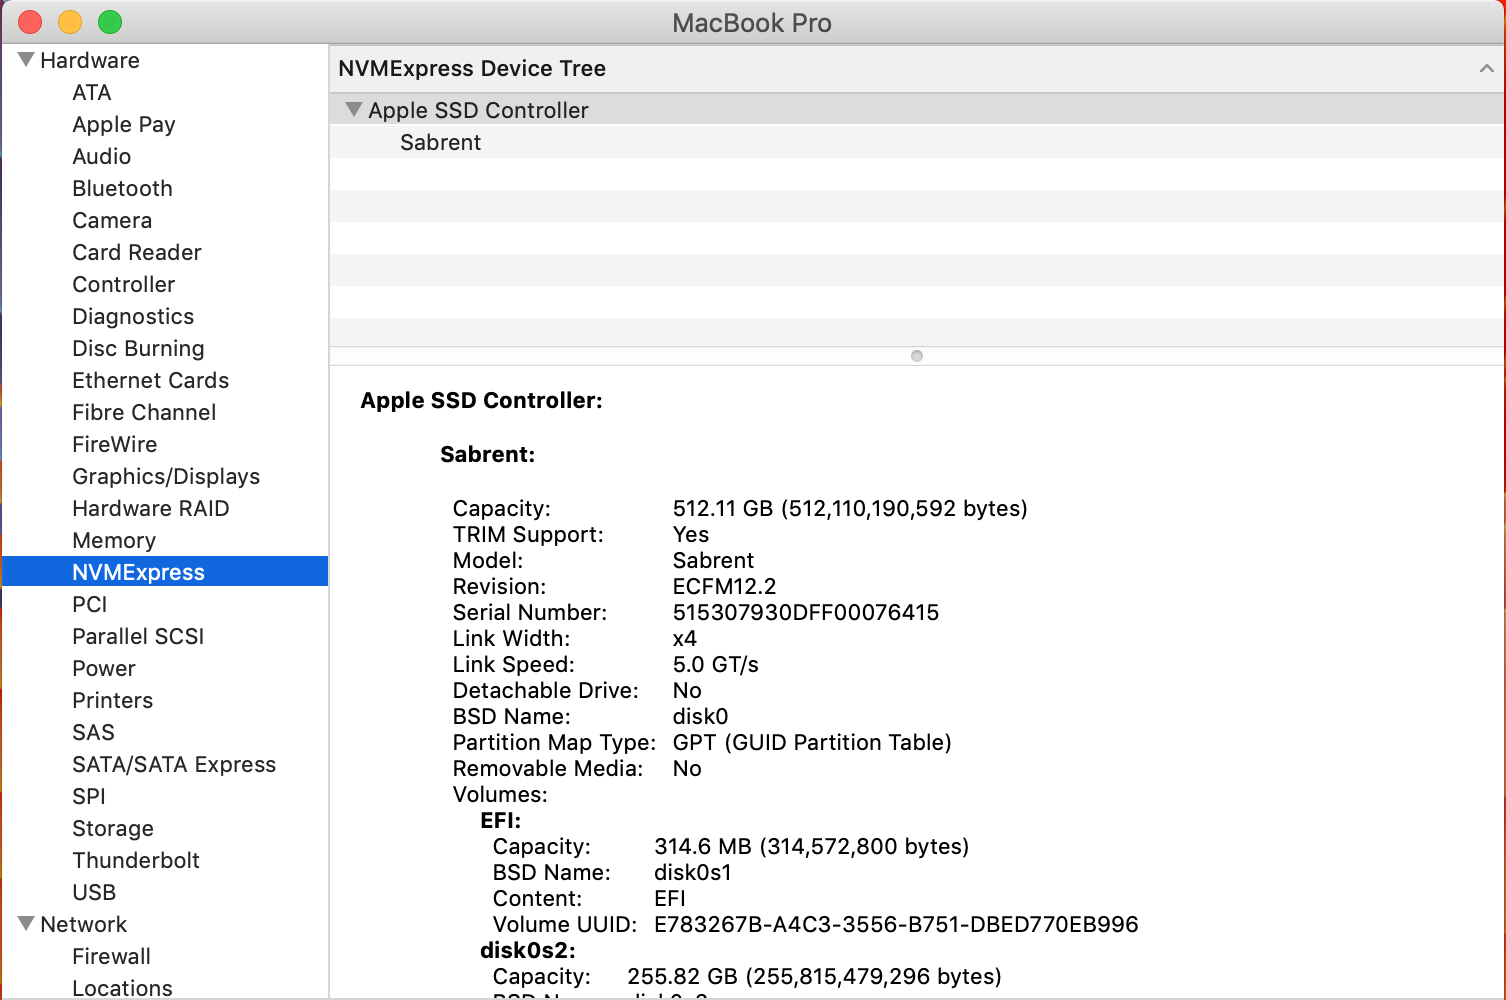Select the Hardware category label
This screenshot has width=1506, height=1000.
click(90, 60)
